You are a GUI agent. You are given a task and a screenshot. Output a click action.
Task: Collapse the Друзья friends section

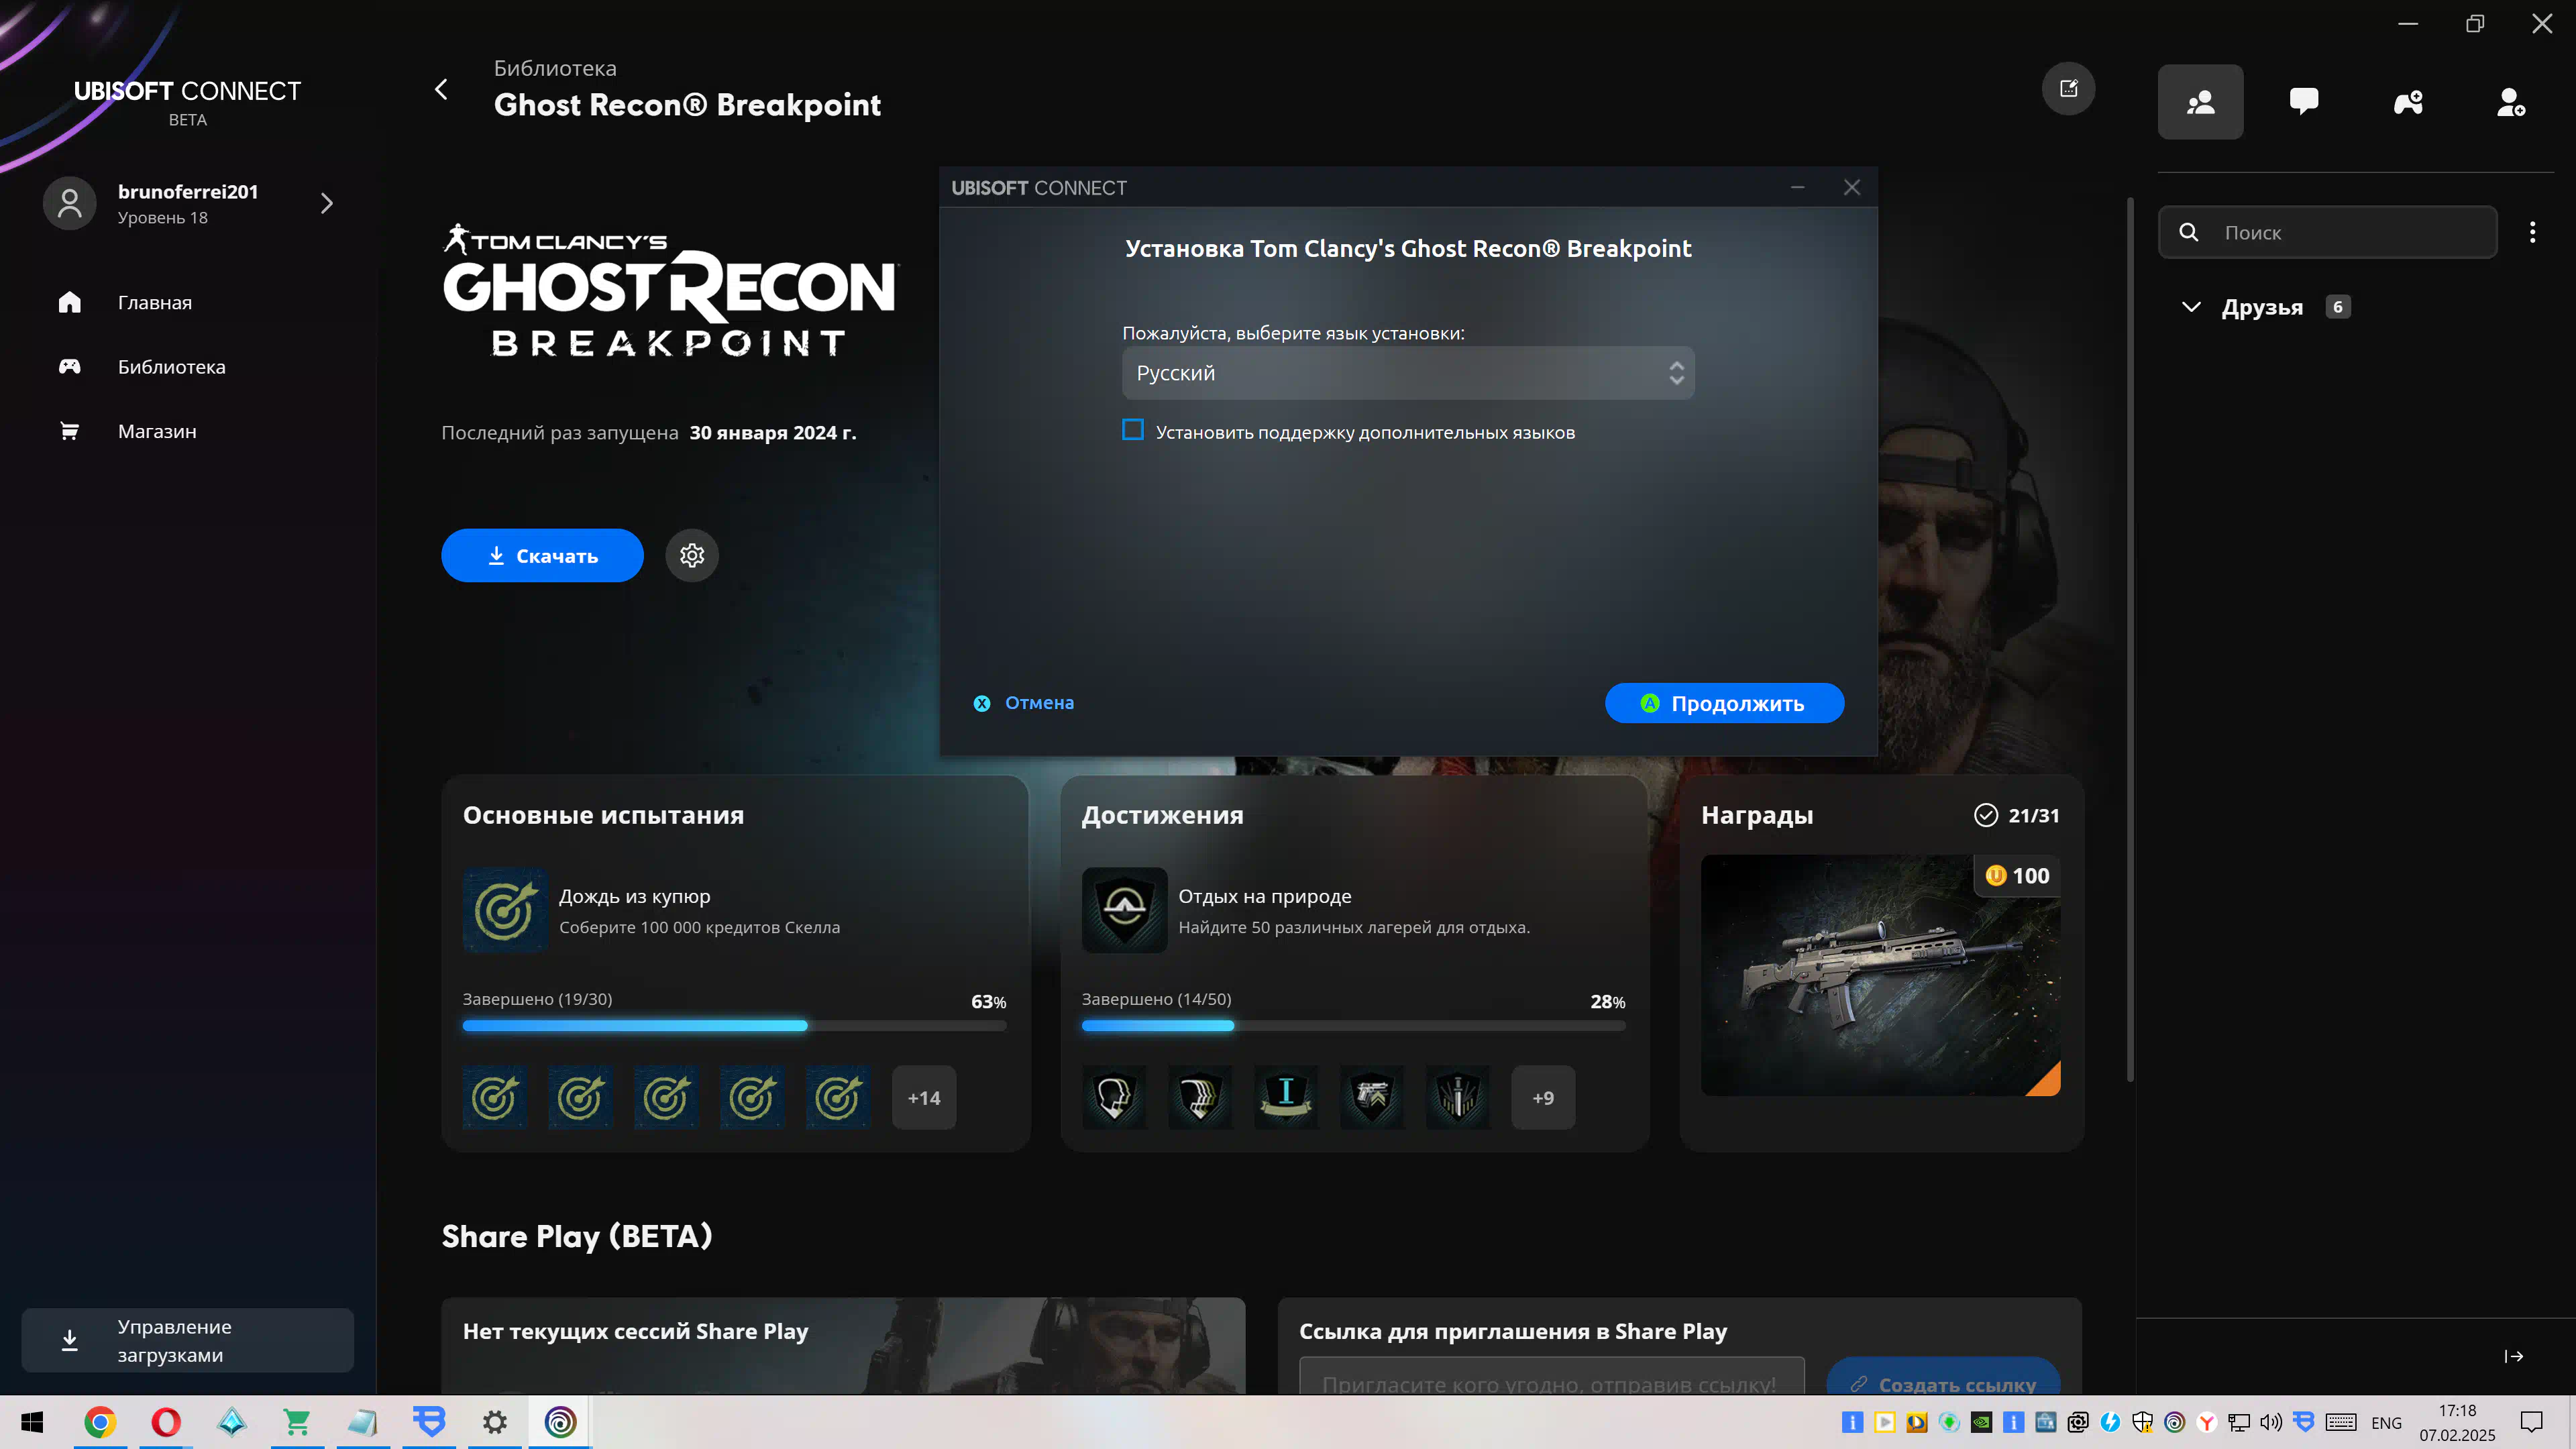tap(2191, 307)
